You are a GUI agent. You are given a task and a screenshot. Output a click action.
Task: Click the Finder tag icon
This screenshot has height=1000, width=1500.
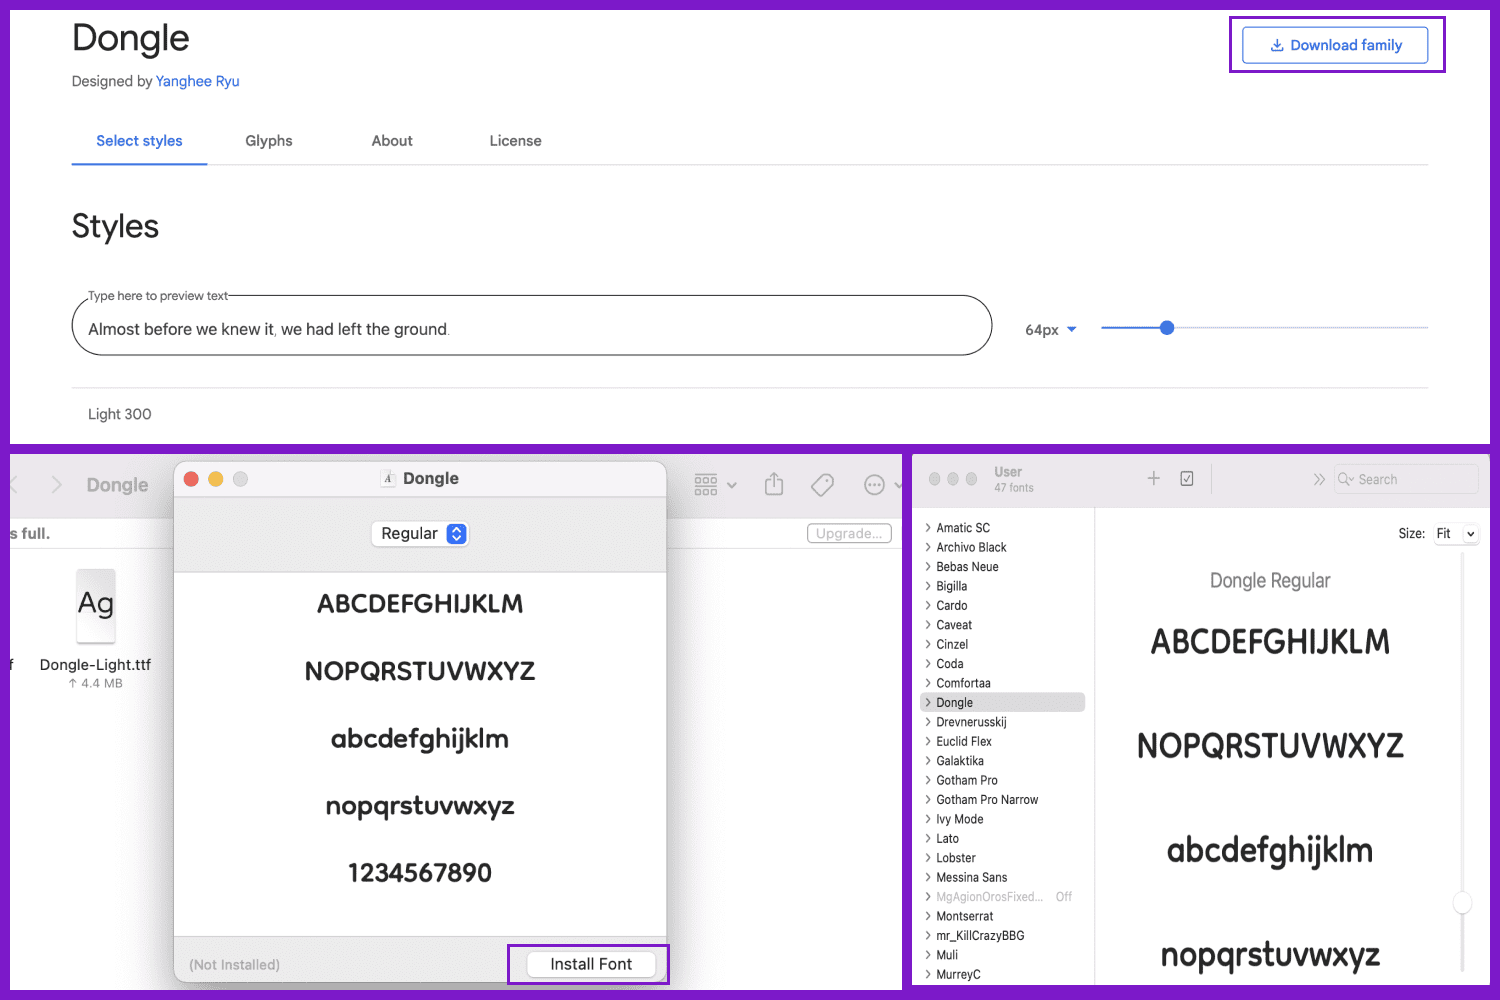pos(822,485)
